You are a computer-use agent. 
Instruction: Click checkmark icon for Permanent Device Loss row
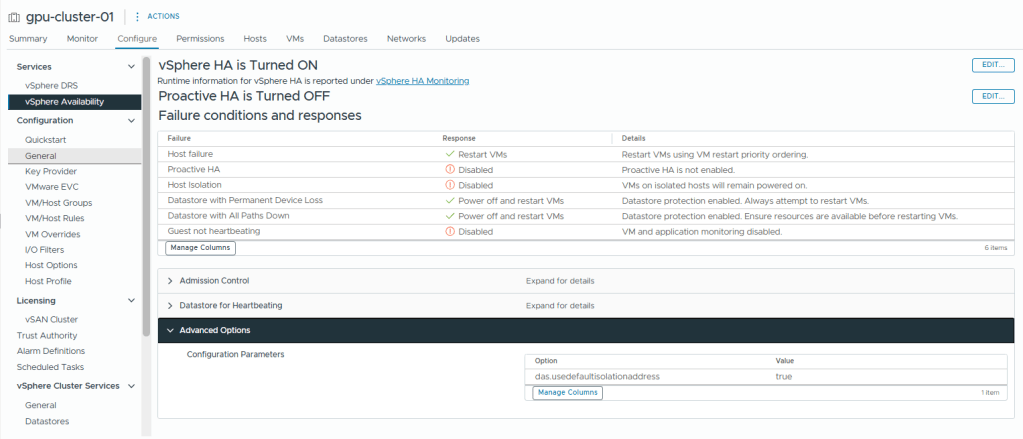pos(450,200)
